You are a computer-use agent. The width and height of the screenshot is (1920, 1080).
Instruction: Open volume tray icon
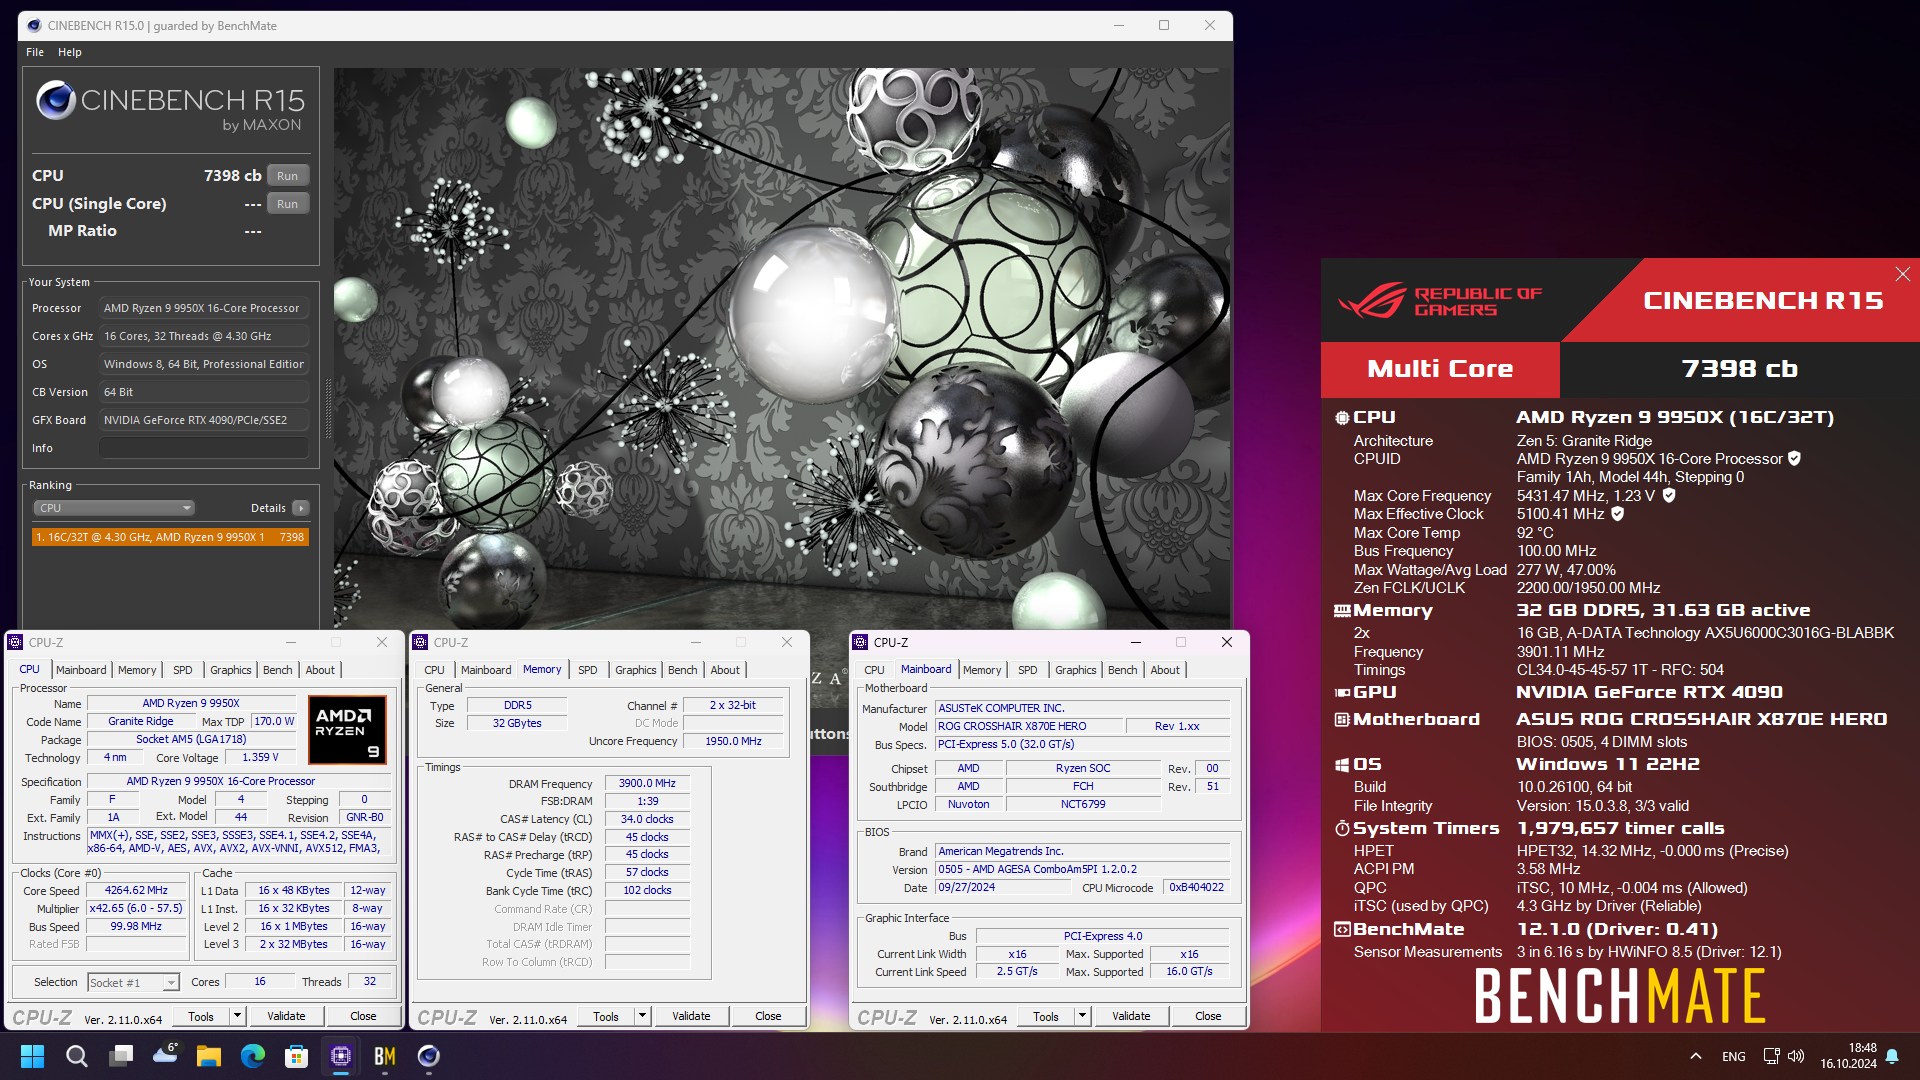pos(1796,1056)
